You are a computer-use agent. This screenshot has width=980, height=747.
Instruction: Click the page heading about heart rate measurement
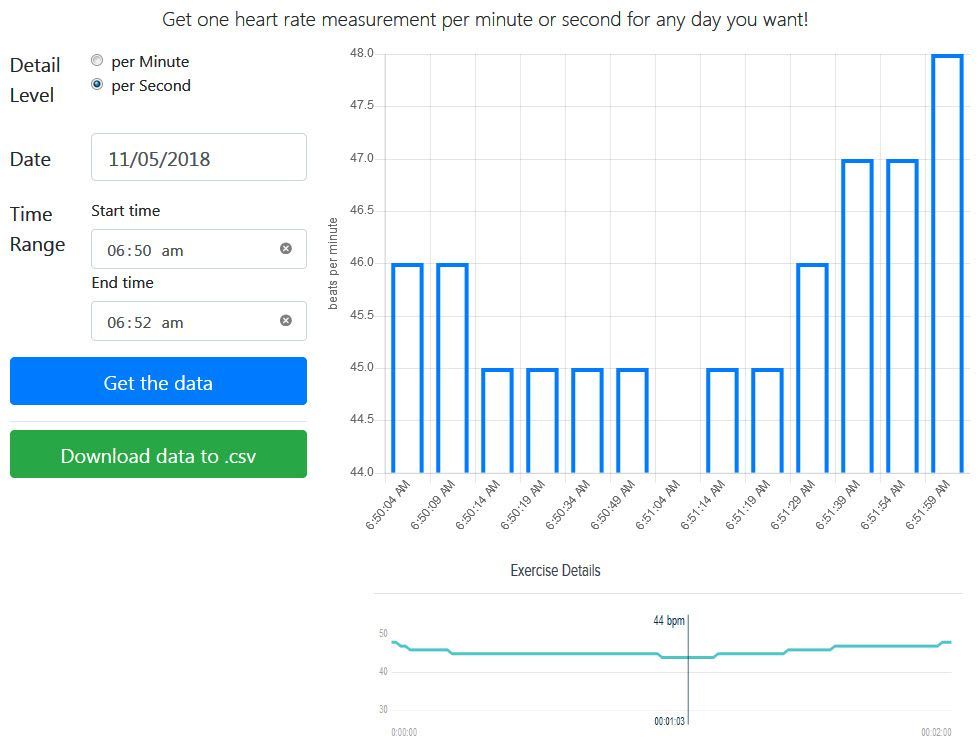click(485, 19)
